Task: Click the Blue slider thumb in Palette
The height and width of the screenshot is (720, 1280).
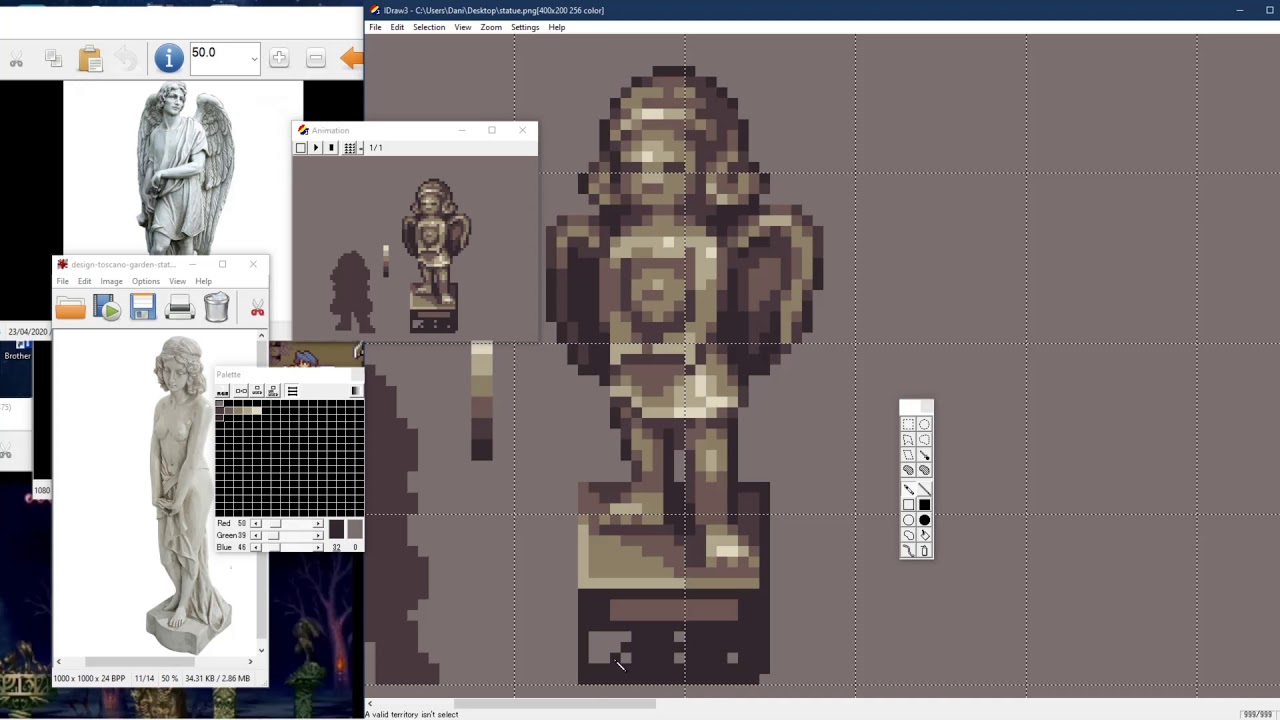Action: 273,547
